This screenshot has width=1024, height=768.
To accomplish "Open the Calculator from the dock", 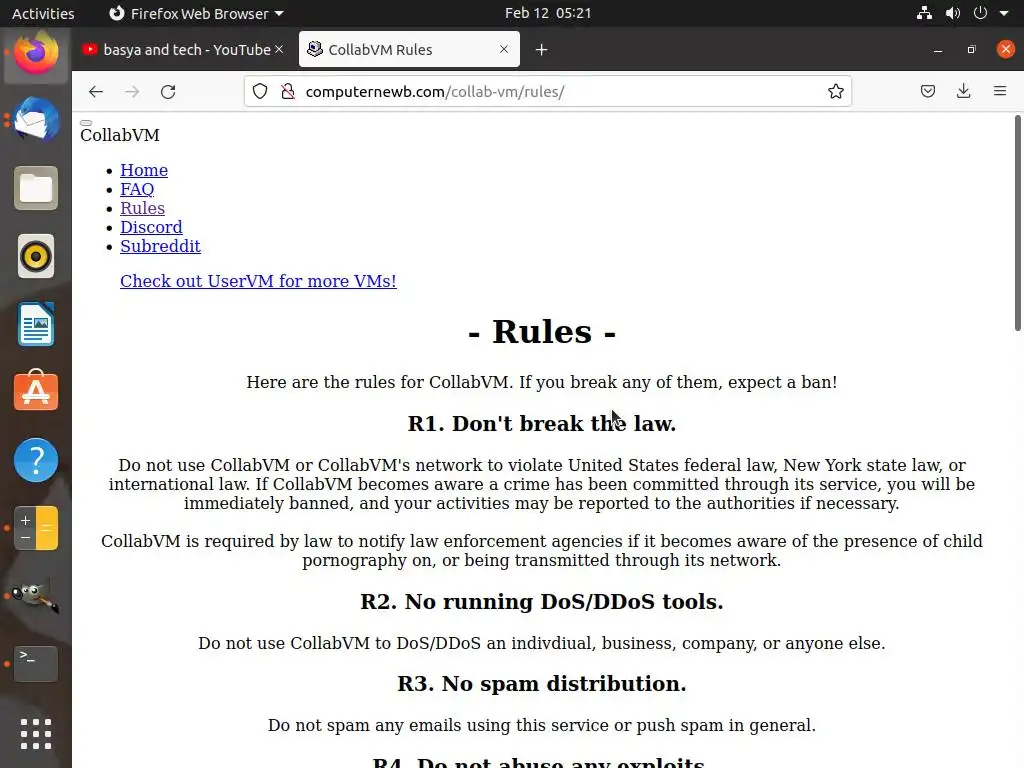I will pos(36,528).
